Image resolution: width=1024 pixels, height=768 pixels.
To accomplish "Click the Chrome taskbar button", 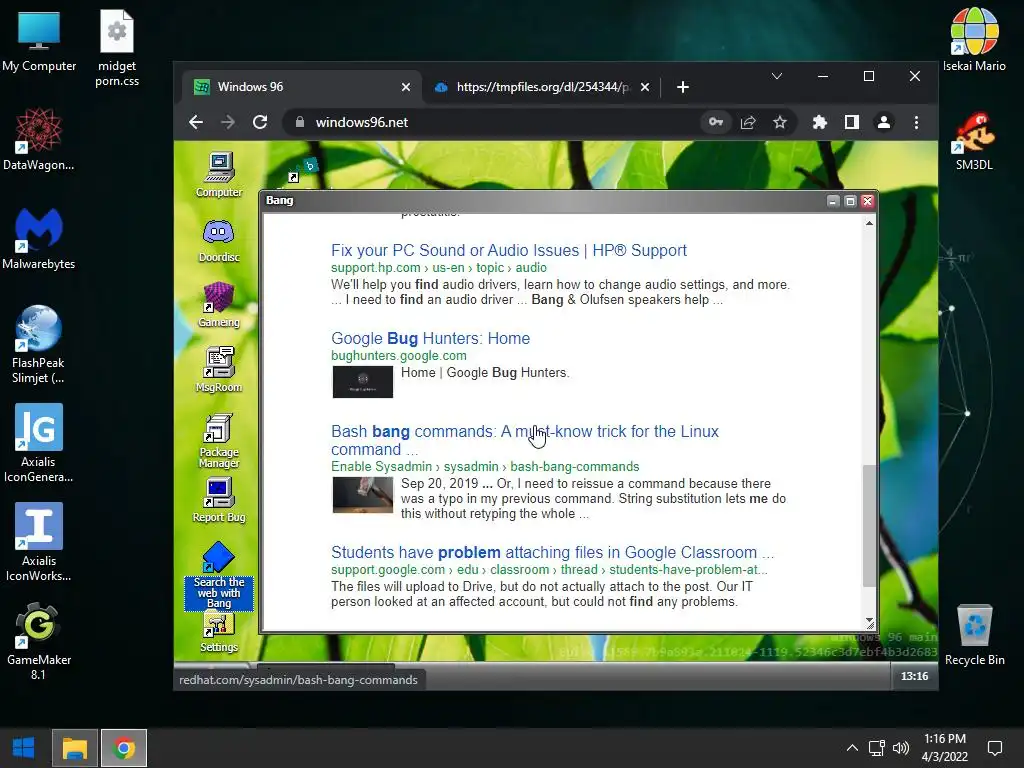I will pos(123,748).
